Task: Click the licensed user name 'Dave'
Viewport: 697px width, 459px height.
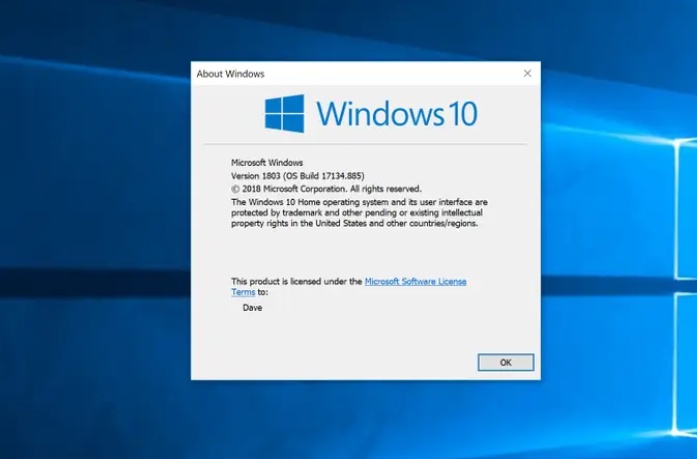Action: (x=252, y=307)
